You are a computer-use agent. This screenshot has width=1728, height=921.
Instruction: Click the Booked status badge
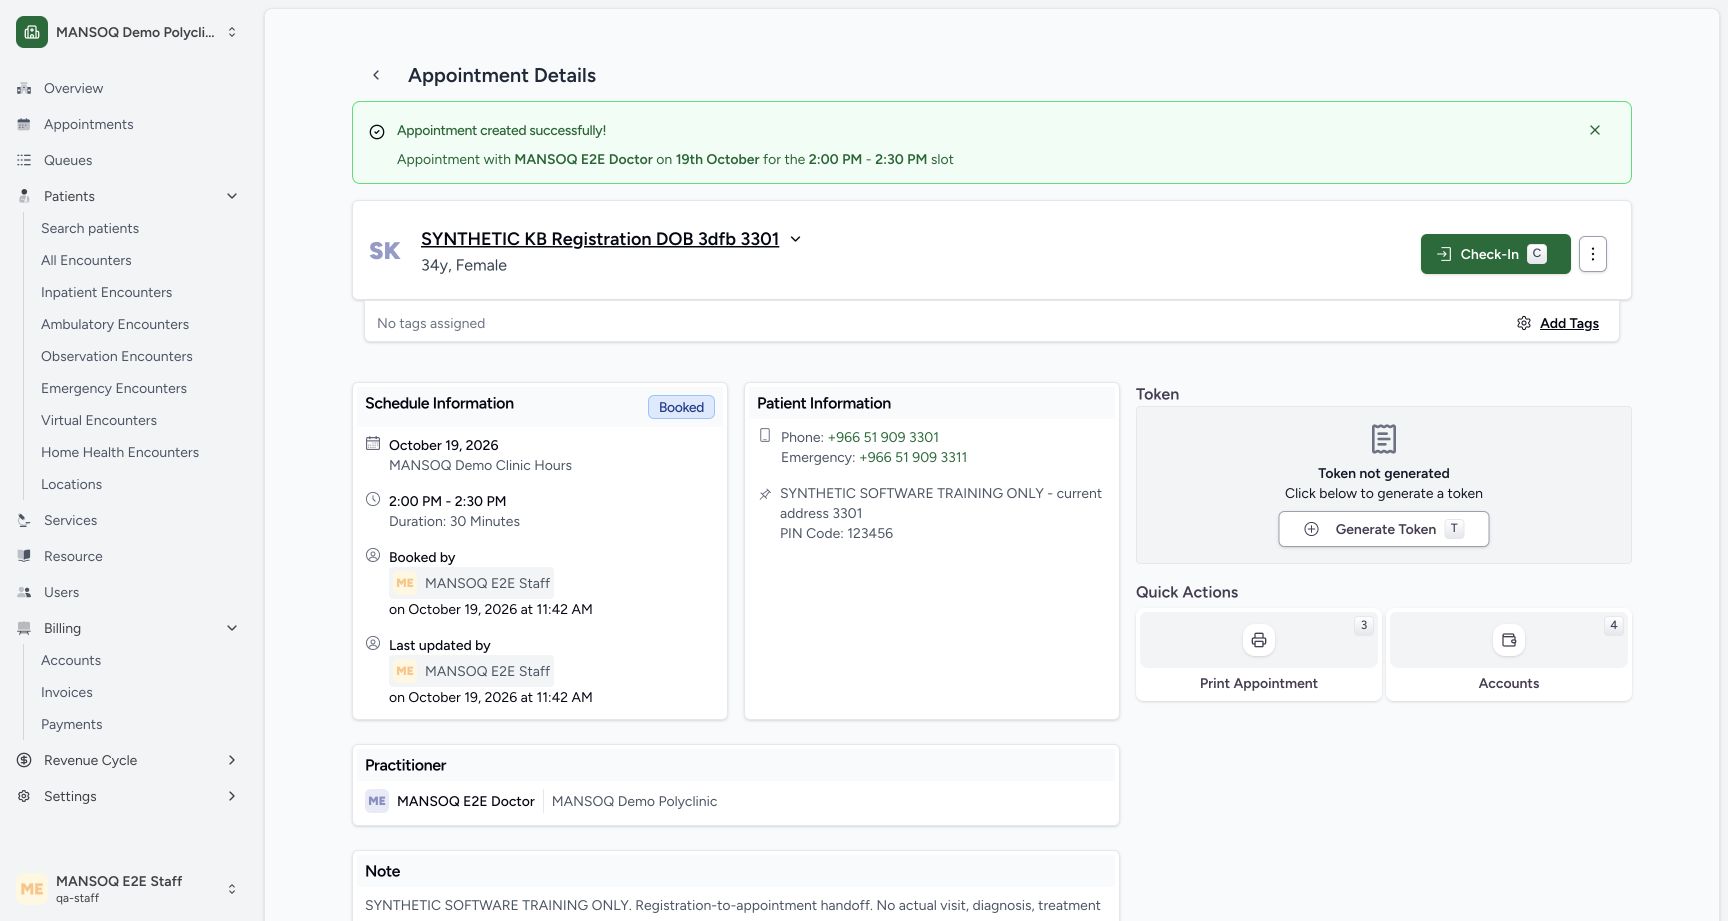pyautogui.click(x=681, y=407)
